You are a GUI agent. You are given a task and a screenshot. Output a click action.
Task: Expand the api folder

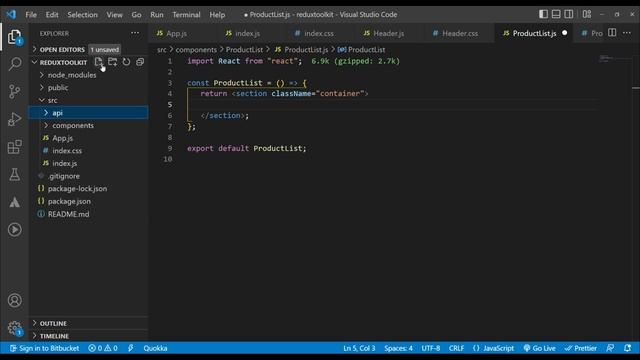coord(88,113)
